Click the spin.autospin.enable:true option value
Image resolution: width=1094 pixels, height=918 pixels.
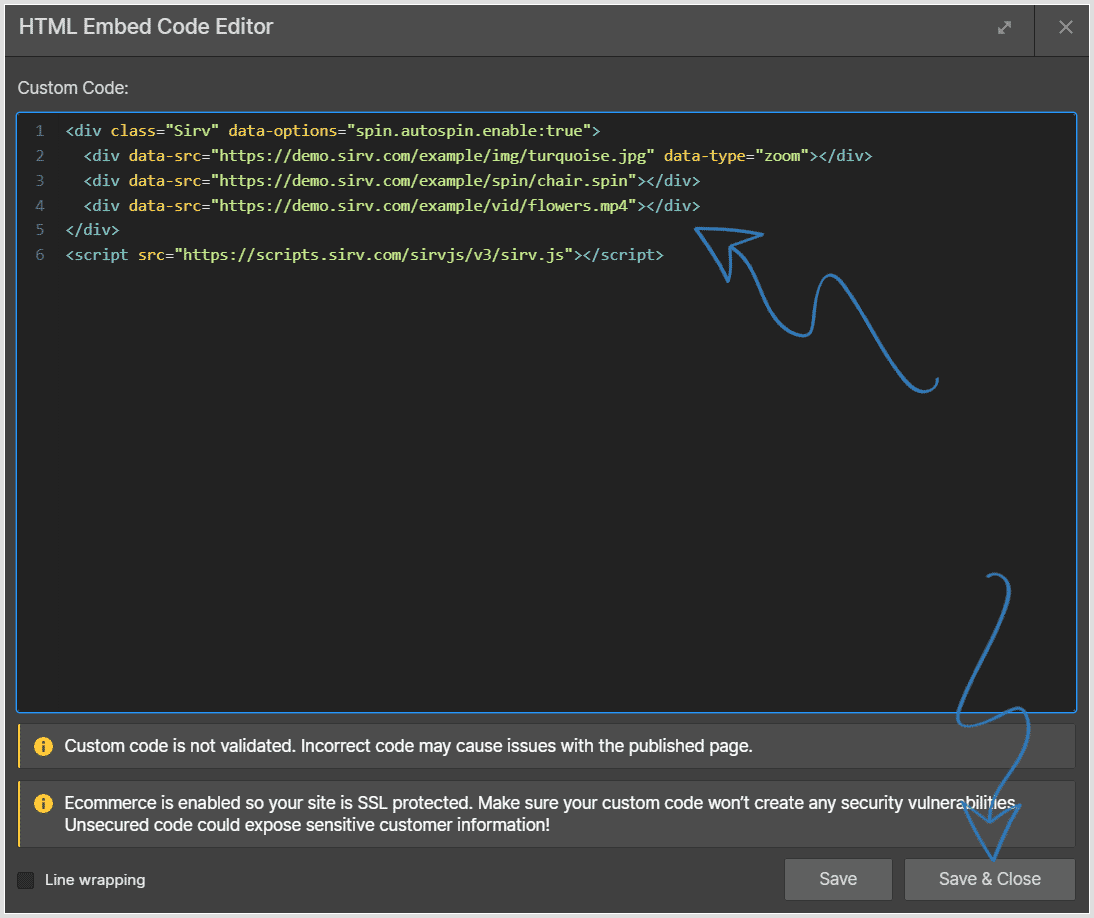(x=469, y=131)
